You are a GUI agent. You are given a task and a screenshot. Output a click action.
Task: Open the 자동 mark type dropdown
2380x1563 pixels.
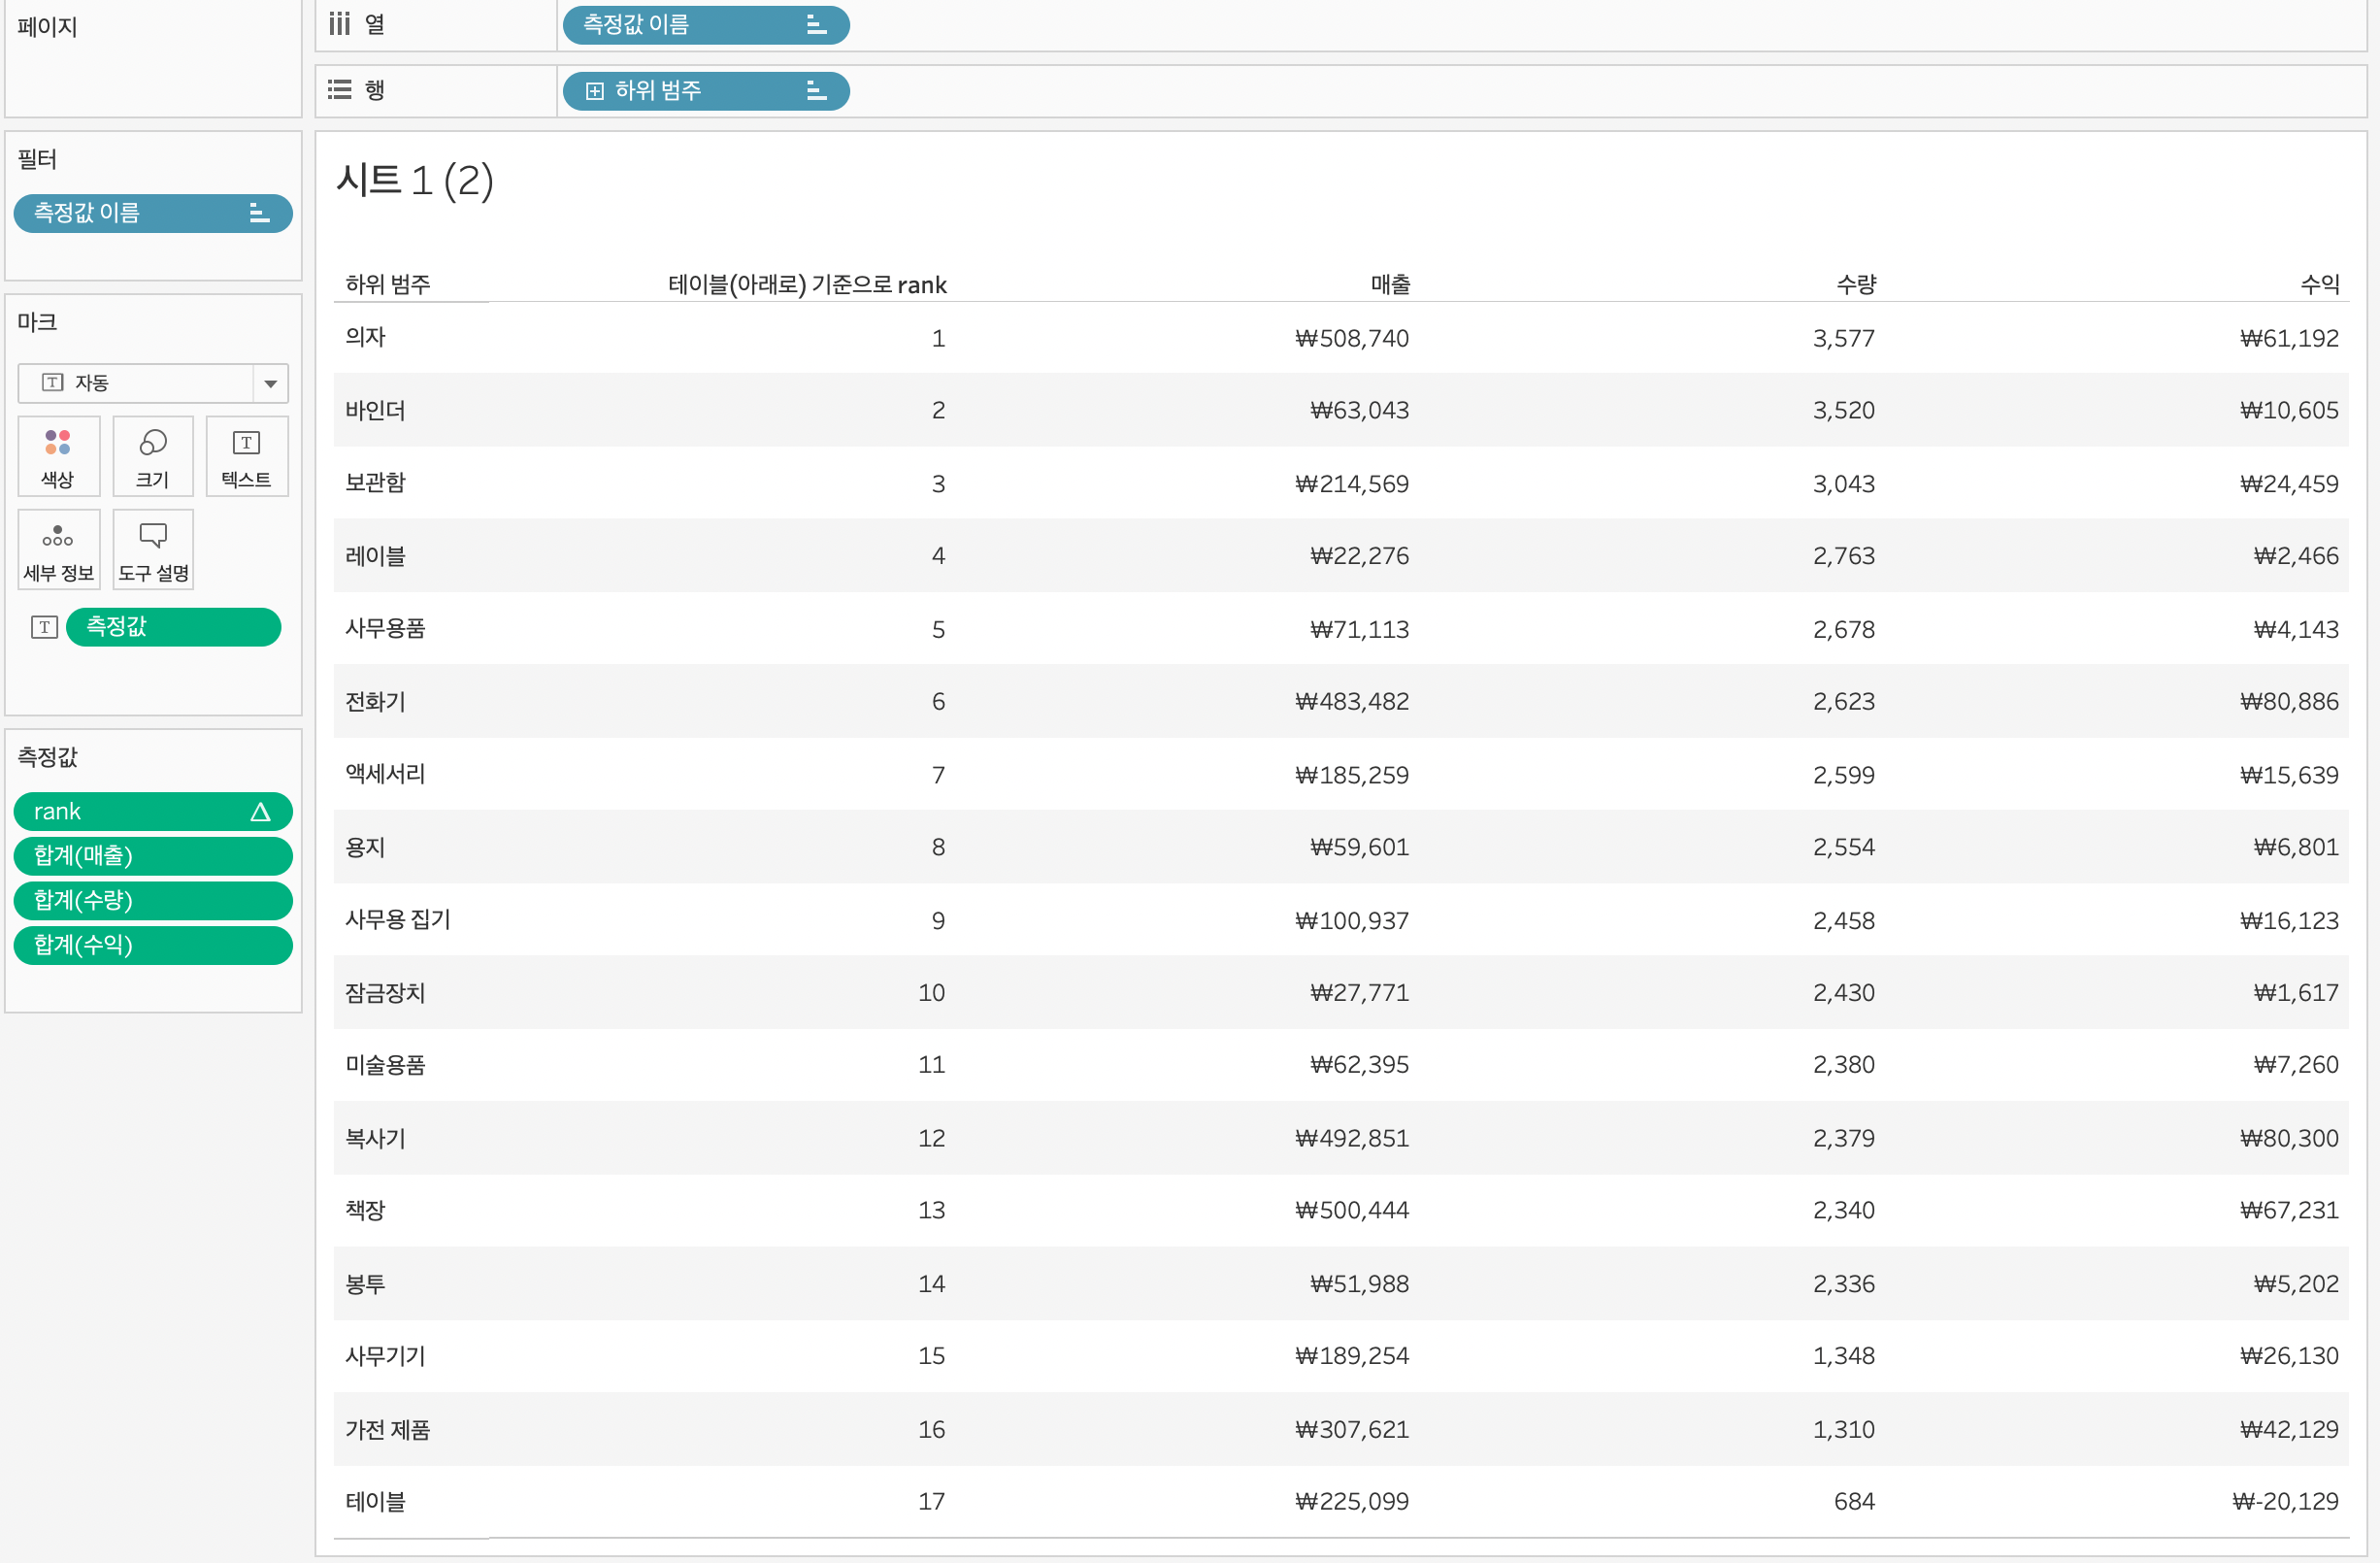tap(270, 383)
